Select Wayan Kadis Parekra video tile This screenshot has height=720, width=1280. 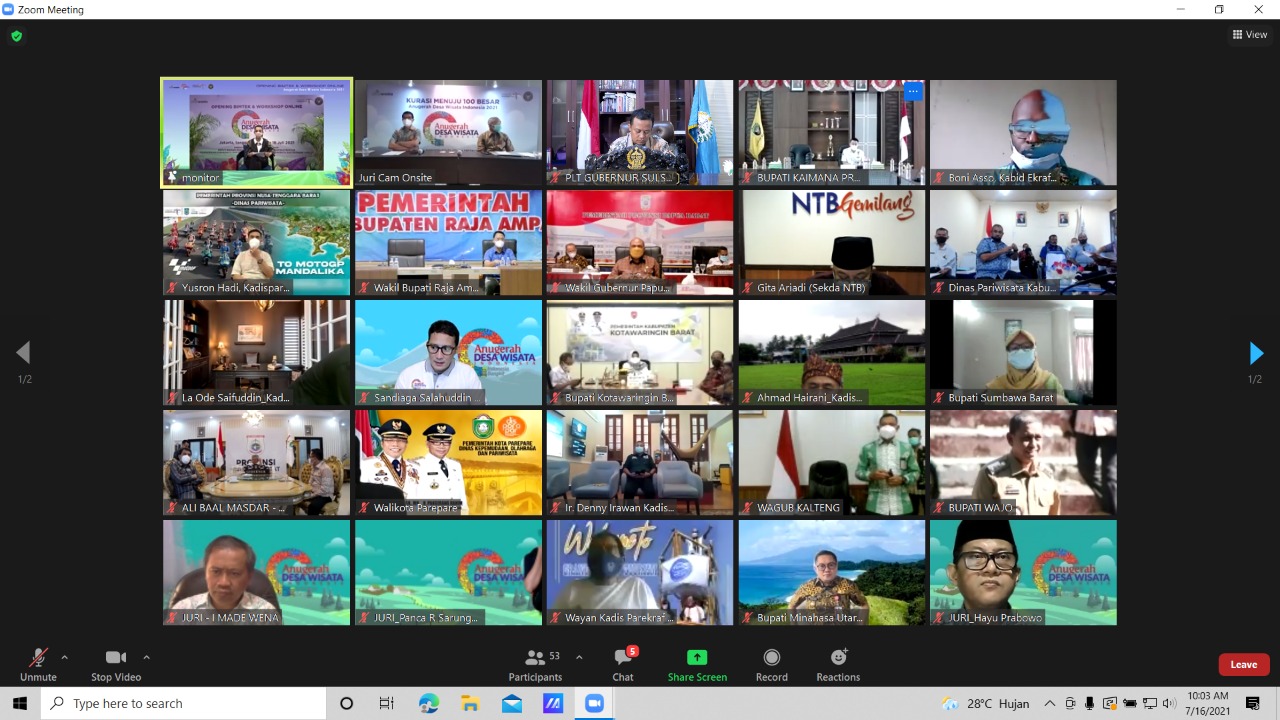click(x=640, y=573)
